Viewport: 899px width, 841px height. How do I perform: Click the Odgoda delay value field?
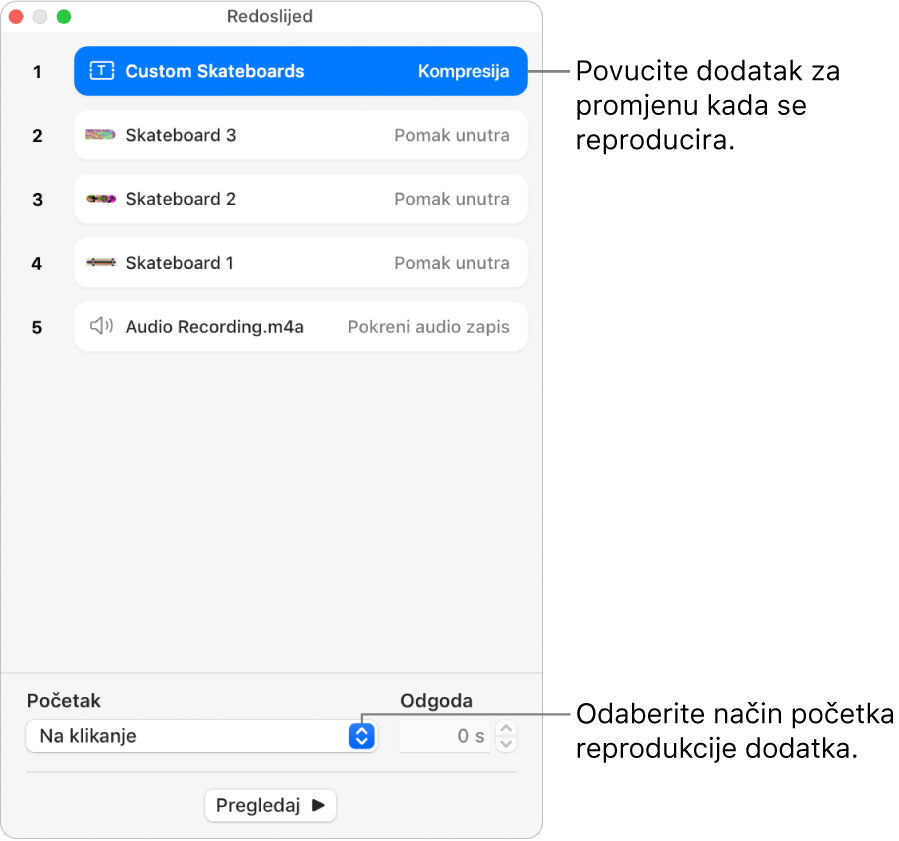[444, 736]
